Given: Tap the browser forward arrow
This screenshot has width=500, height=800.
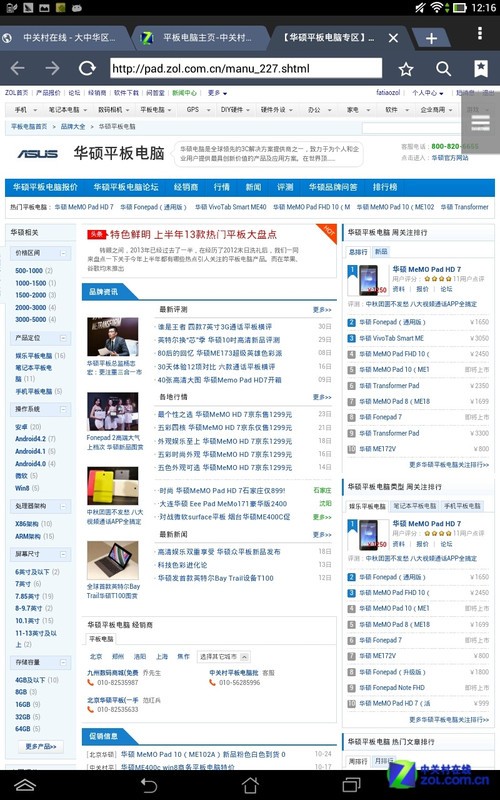Looking at the screenshot, I should pos(52,68).
